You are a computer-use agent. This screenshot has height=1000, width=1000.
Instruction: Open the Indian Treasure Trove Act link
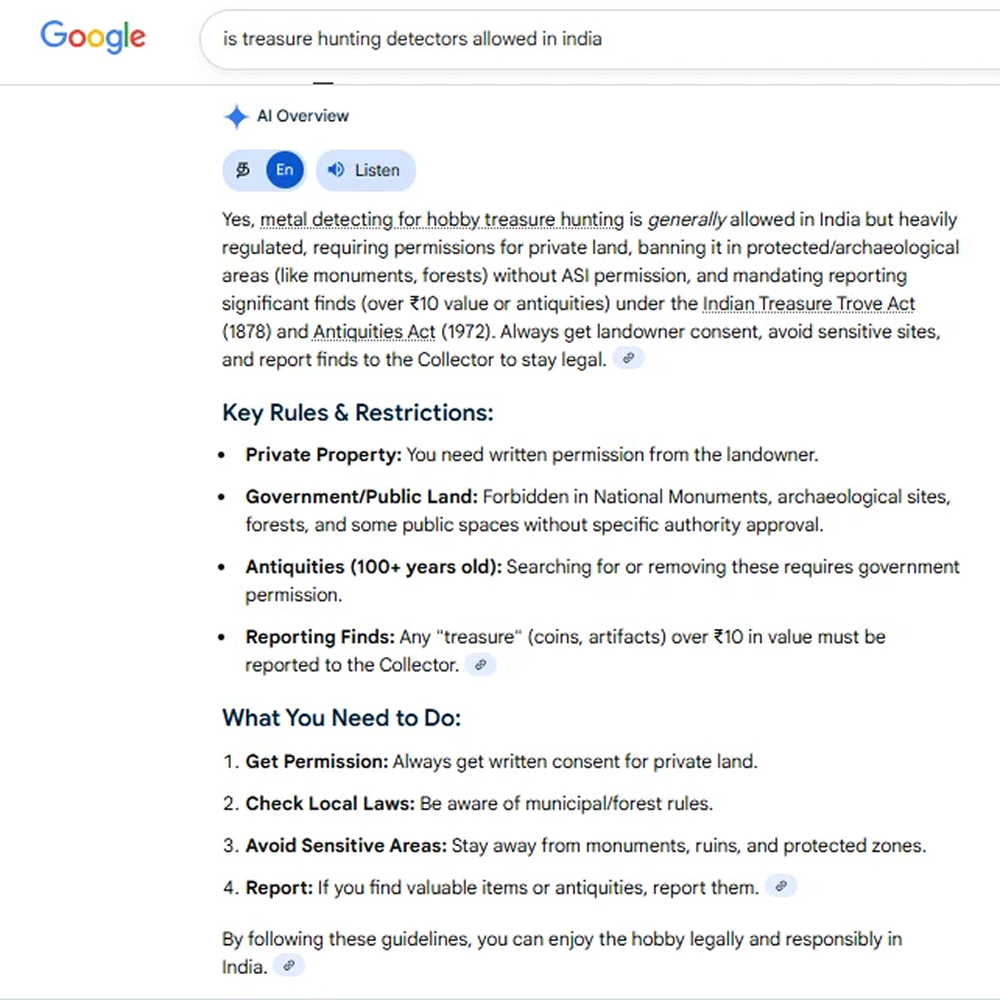tap(808, 304)
